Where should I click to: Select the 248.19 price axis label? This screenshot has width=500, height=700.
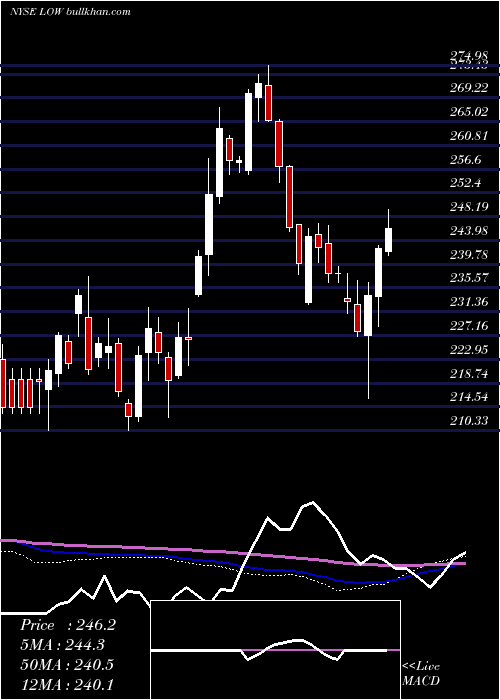[x=468, y=207]
